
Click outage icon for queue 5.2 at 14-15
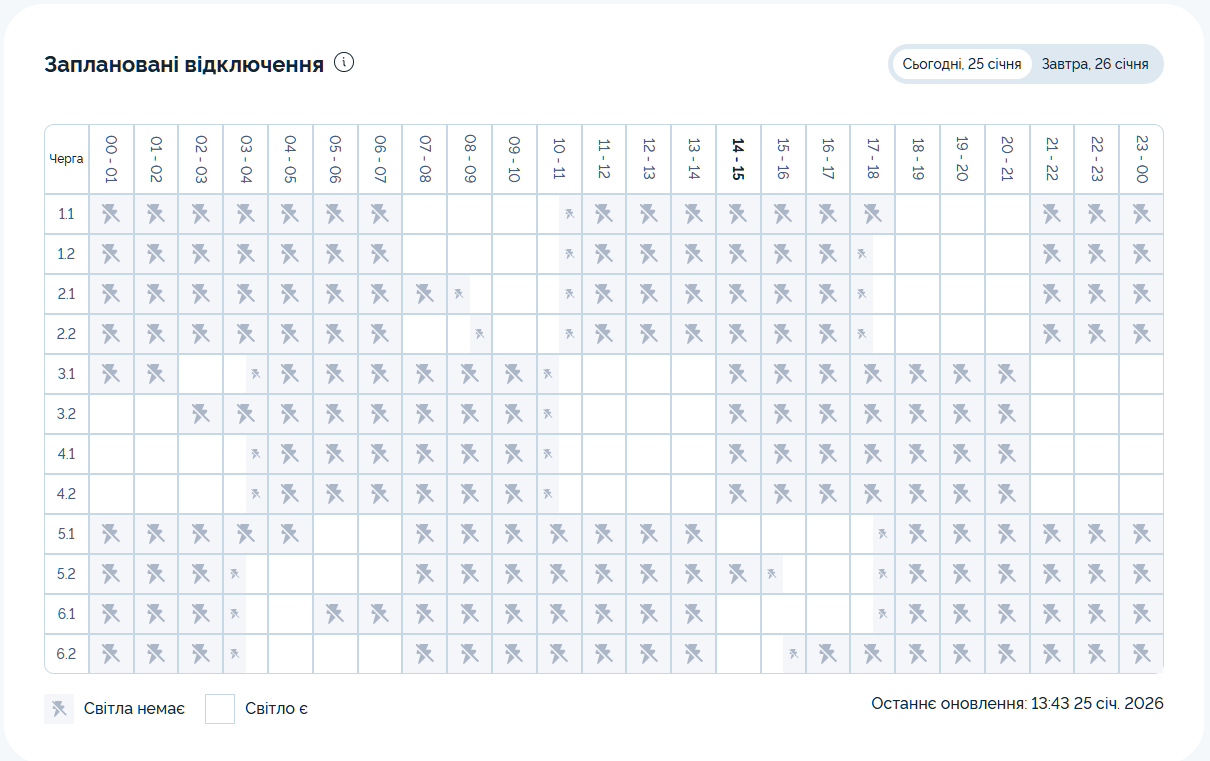pos(738,574)
